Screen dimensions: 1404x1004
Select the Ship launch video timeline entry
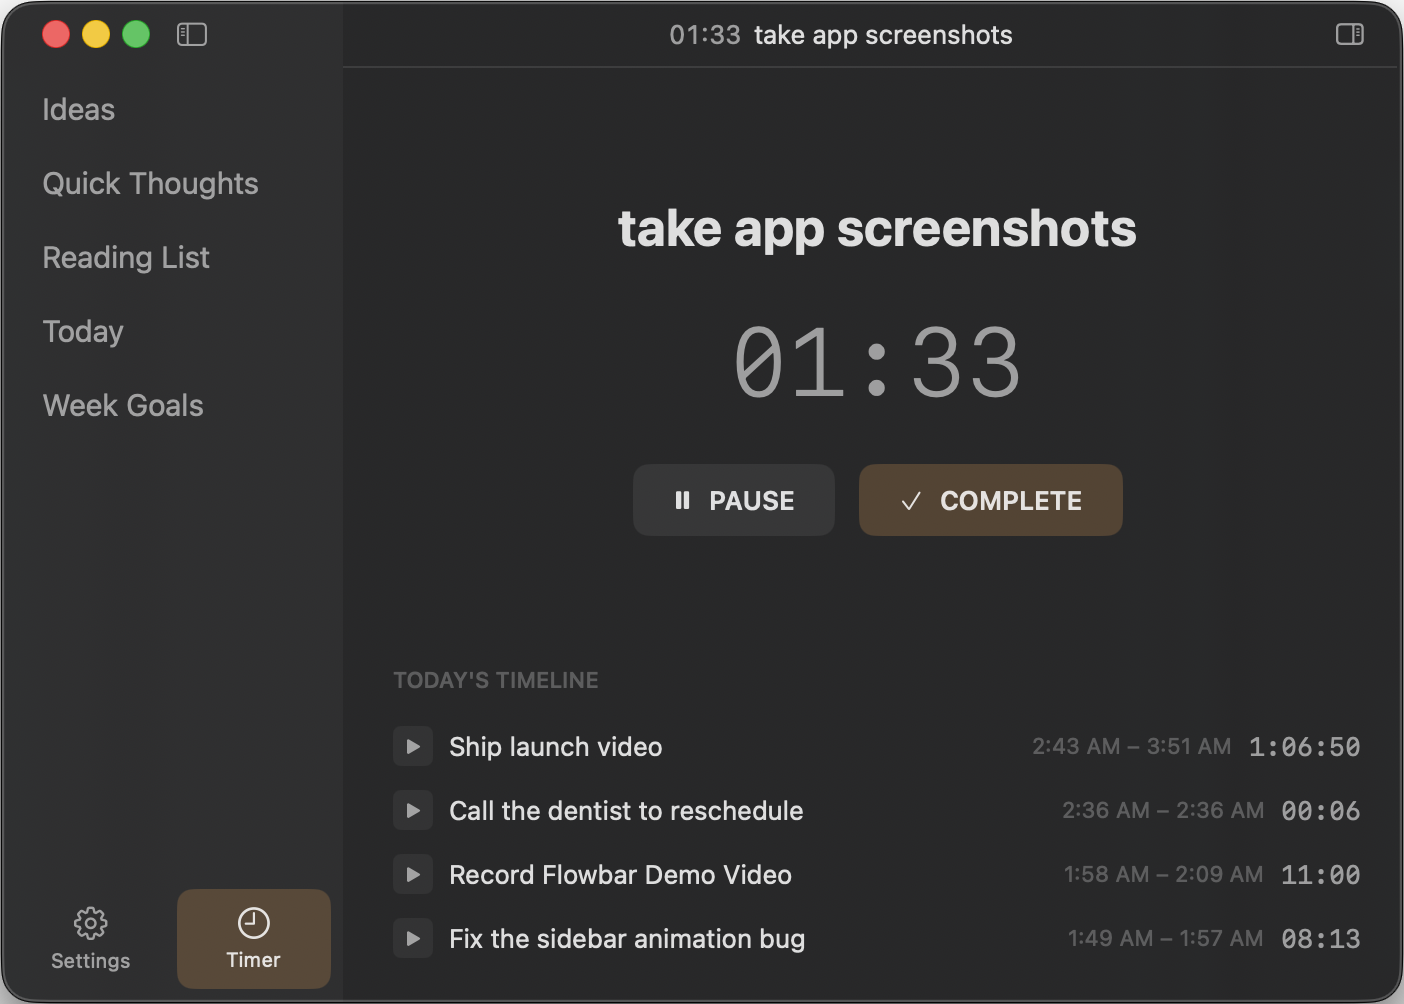tap(556, 747)
